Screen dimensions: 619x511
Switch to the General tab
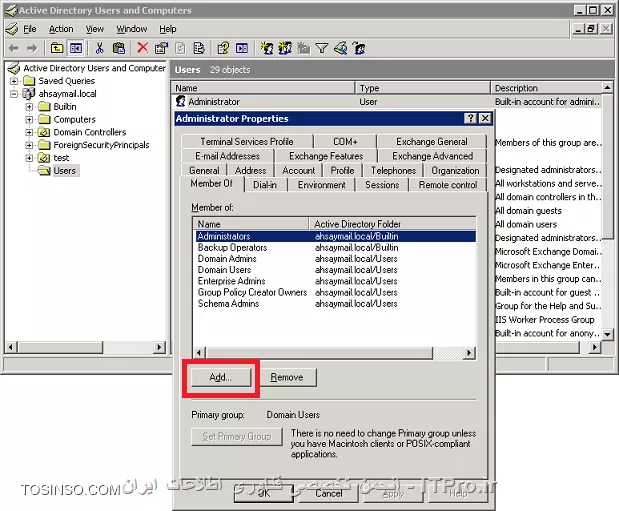point(204,171)
